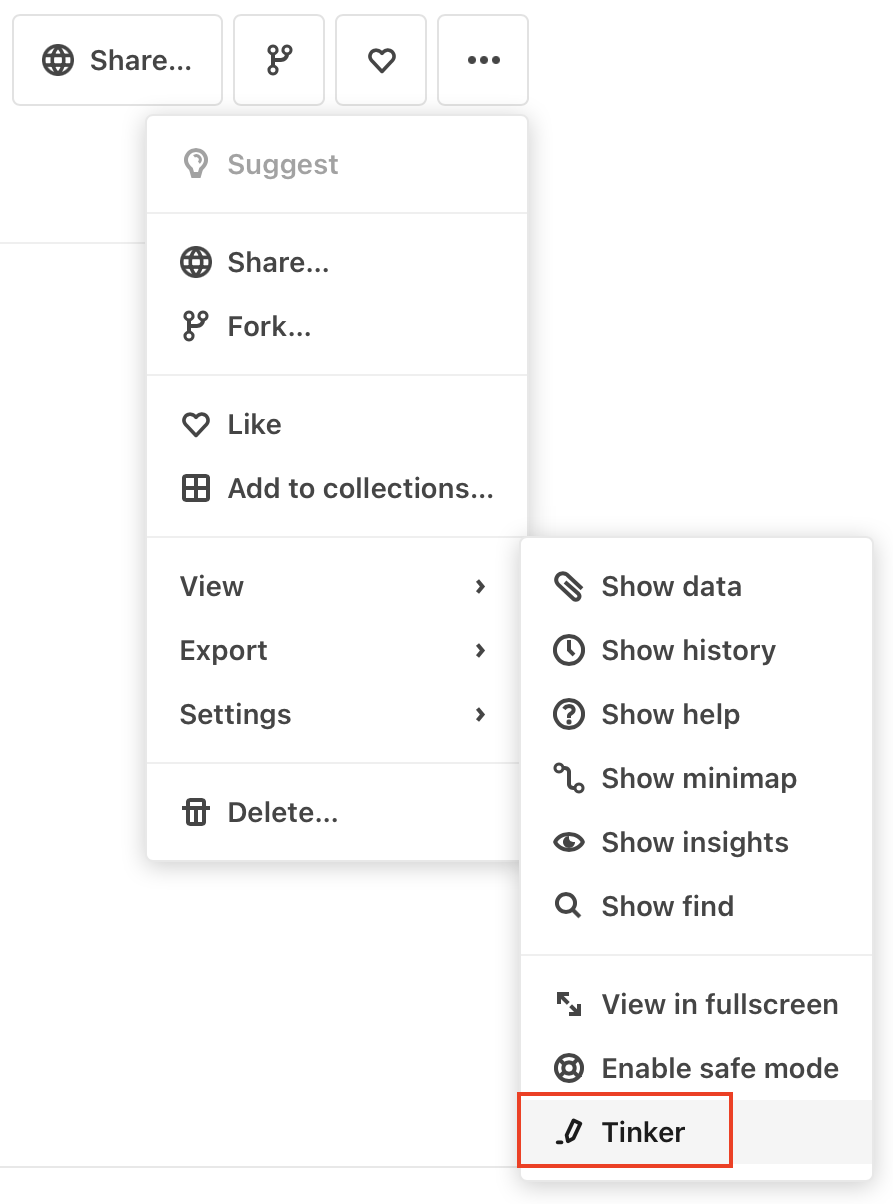Expand the Export submenu
The image size is (893, 1204).
pos(330,651)
